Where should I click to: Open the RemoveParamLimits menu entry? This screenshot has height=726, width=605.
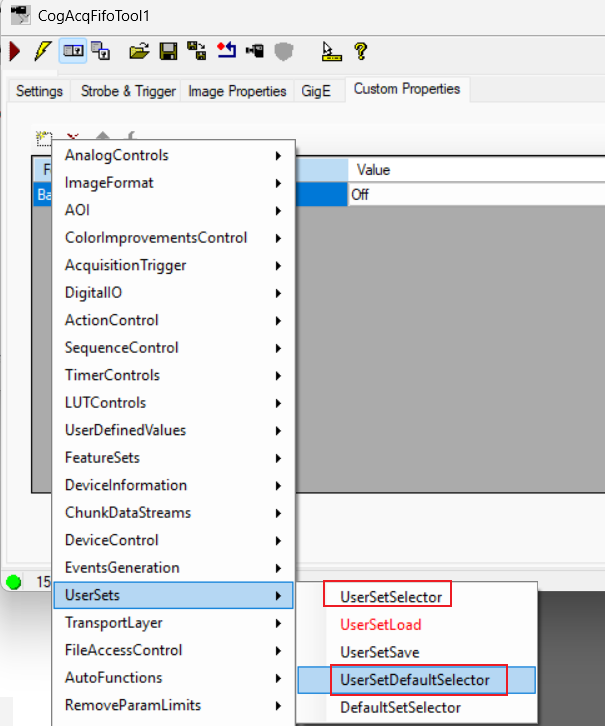[174, 705]
